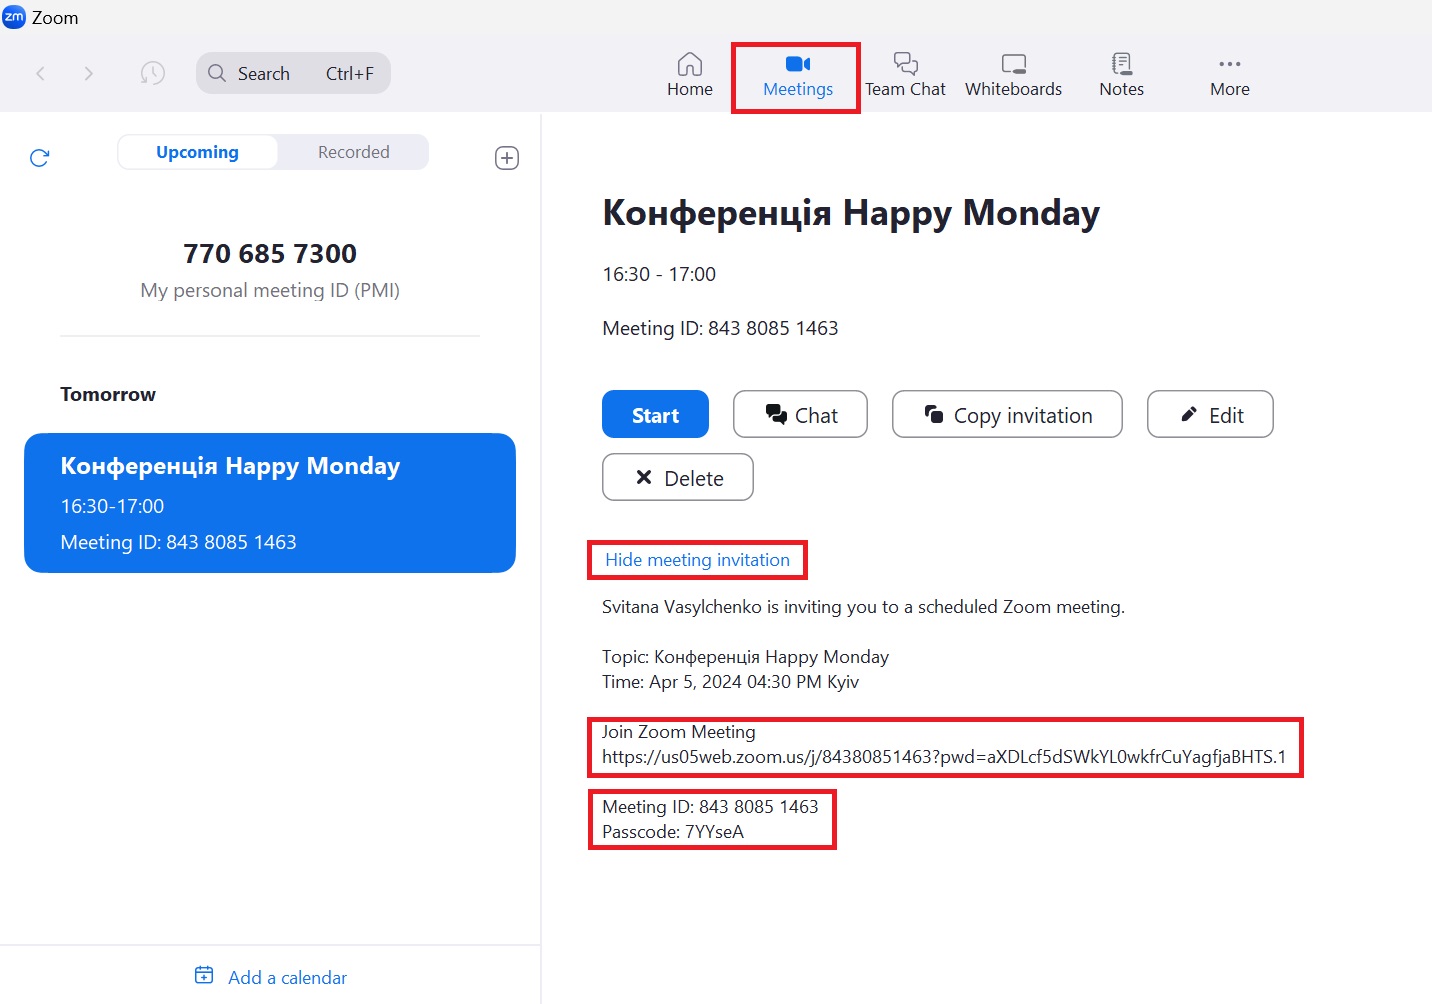Open the Meetings tab
This screenshot has width=1432, height=1004.
(797, 76)
